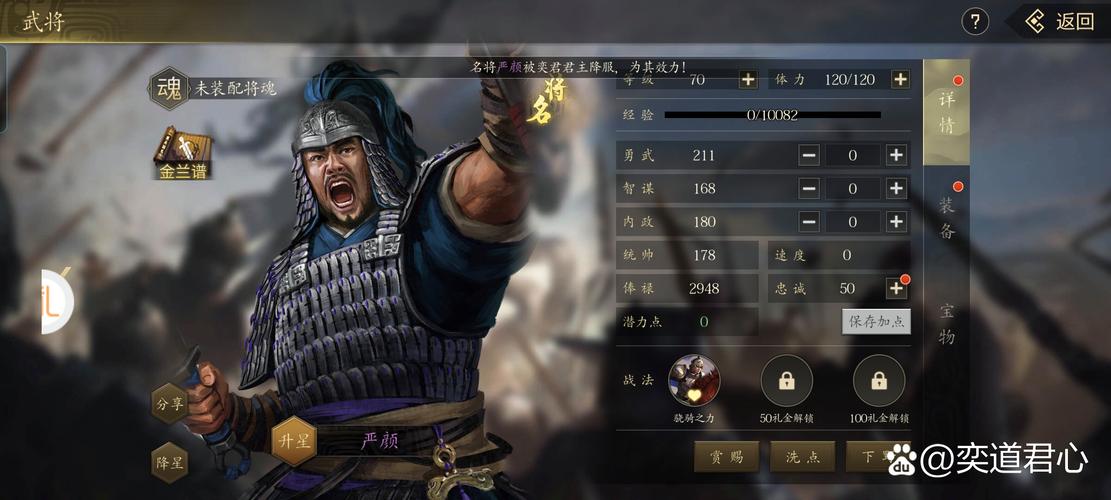Increase 内政 points with plus button
Screen dimensions: 1111x500
pyautogui.click(x=896, y=222)
